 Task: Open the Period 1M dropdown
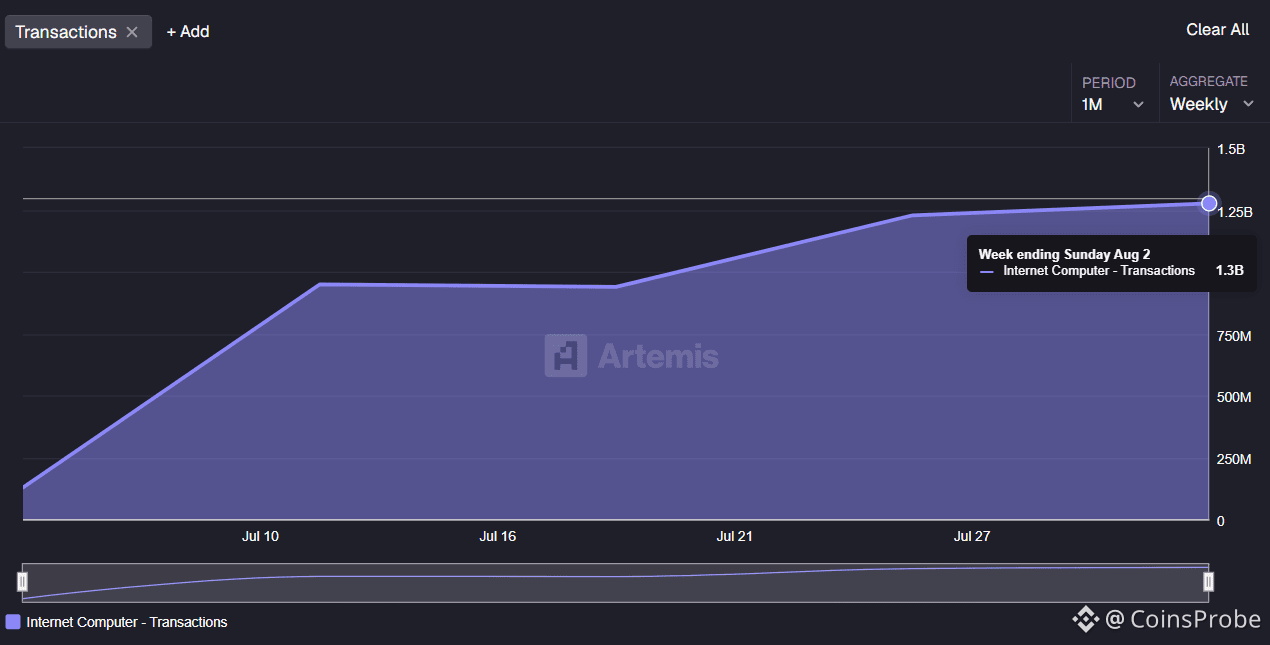1113,94
